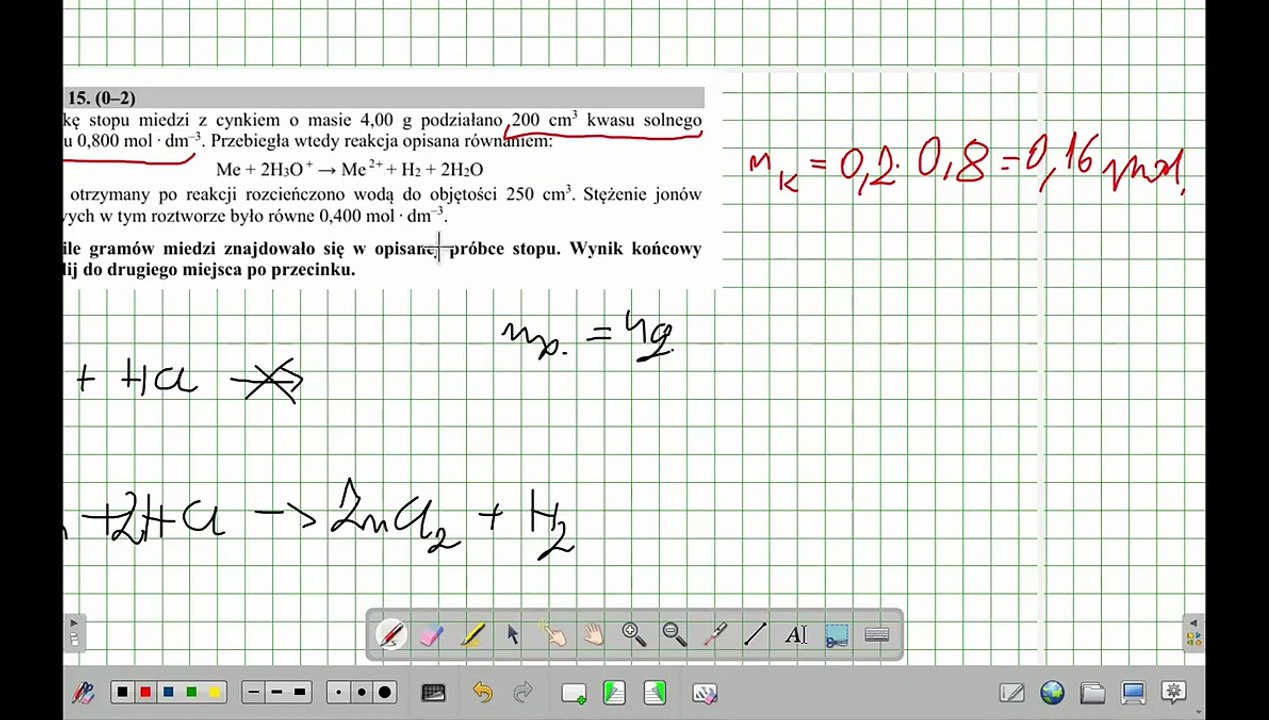This screenshot has height=720, width=1269.
Task: Click the stylus palette toggle icon
Action: [x=83, y=692]
